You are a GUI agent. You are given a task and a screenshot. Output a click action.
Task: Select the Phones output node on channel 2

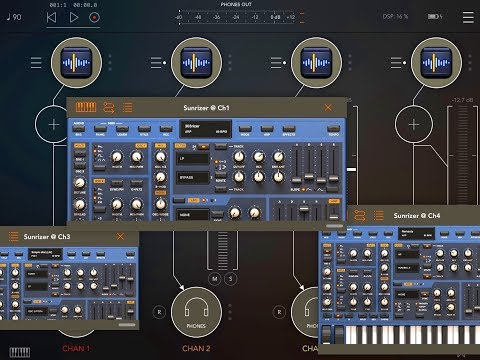[196, 313]
